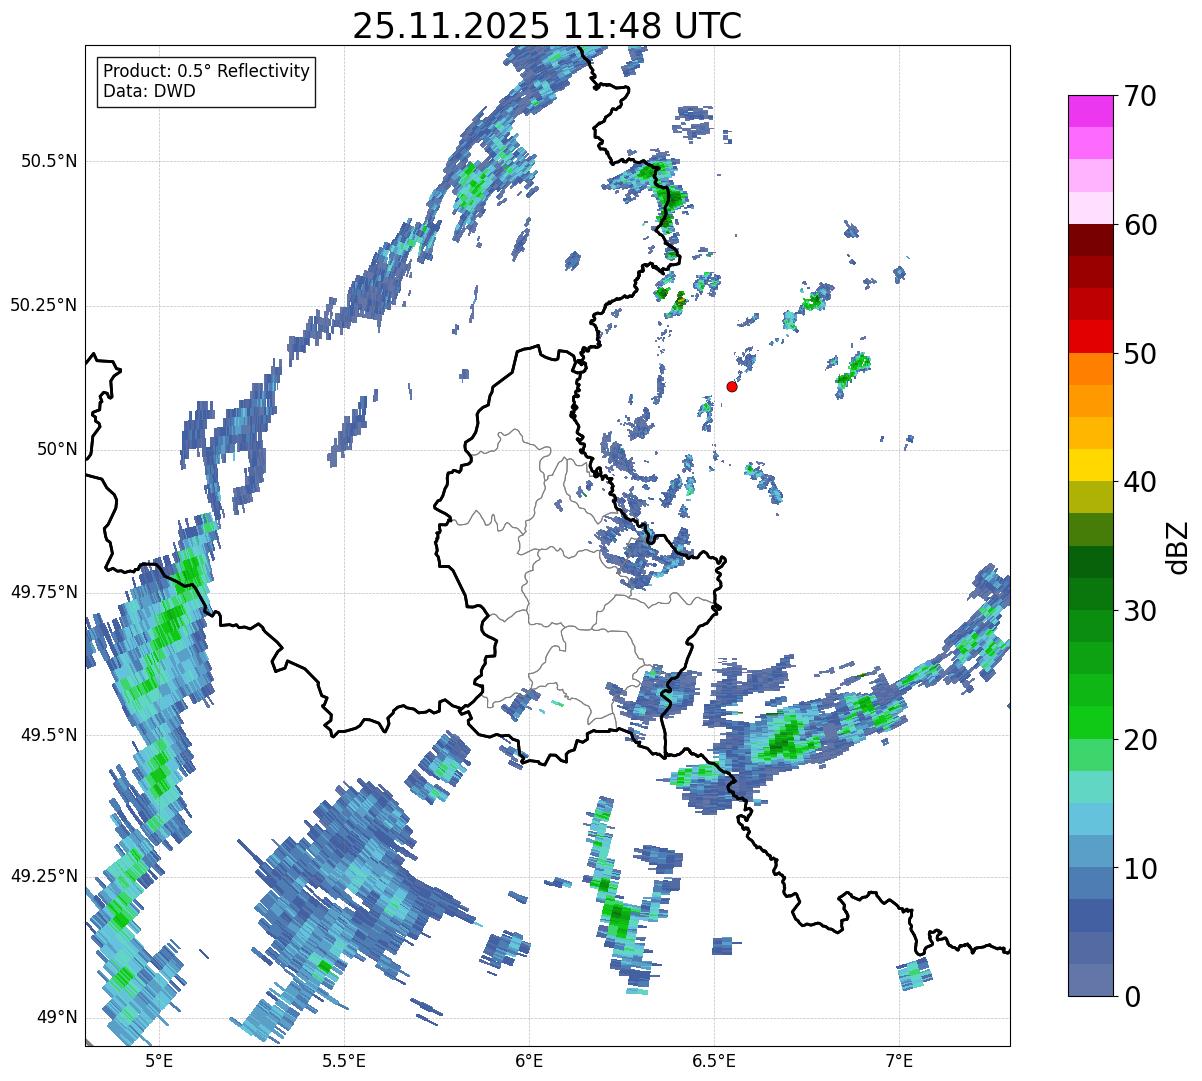This screenshot has width=1202, height=1081.
Task: Click the longitude label "6.5°E"
Action: click(x=714, y=1060)
